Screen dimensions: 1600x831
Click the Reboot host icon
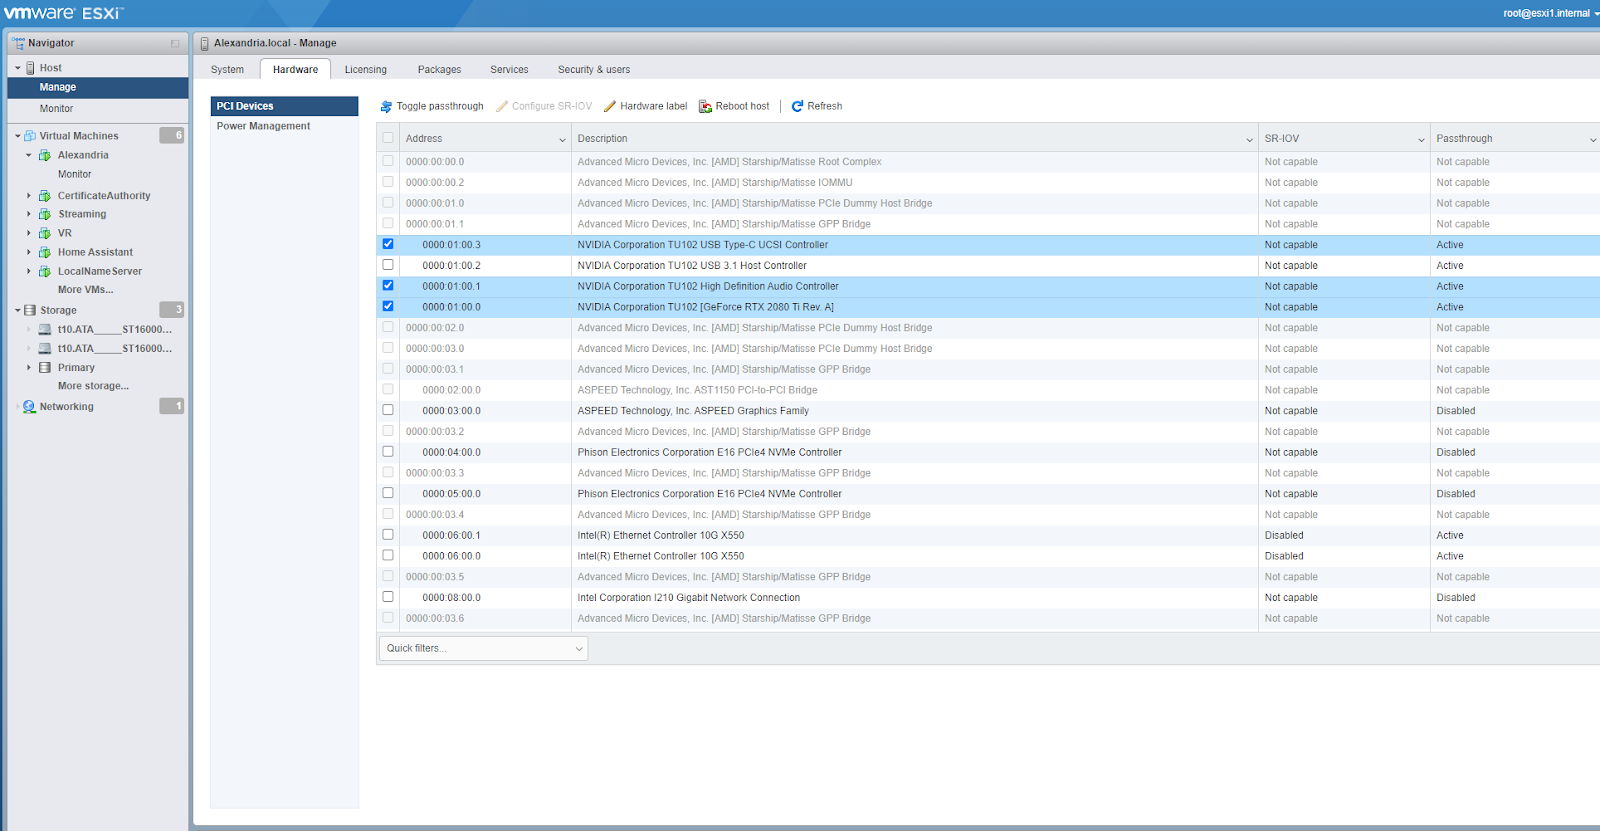click(x=705, y=106)
